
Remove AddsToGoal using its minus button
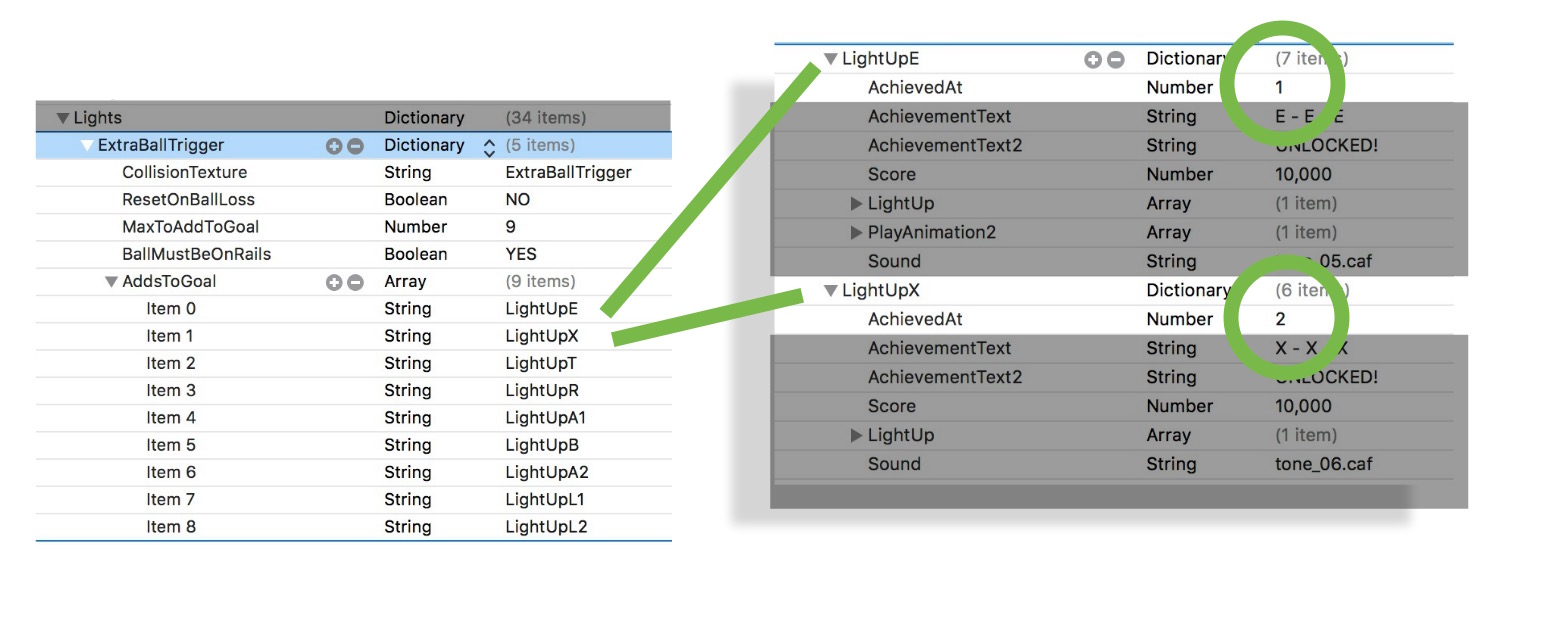pos(355,282)
